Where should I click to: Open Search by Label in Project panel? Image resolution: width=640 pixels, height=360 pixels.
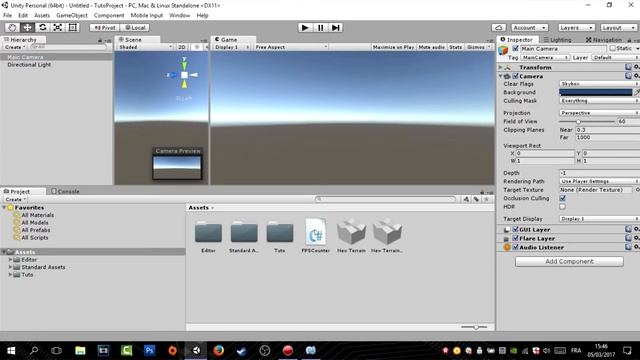coord(476,199)
